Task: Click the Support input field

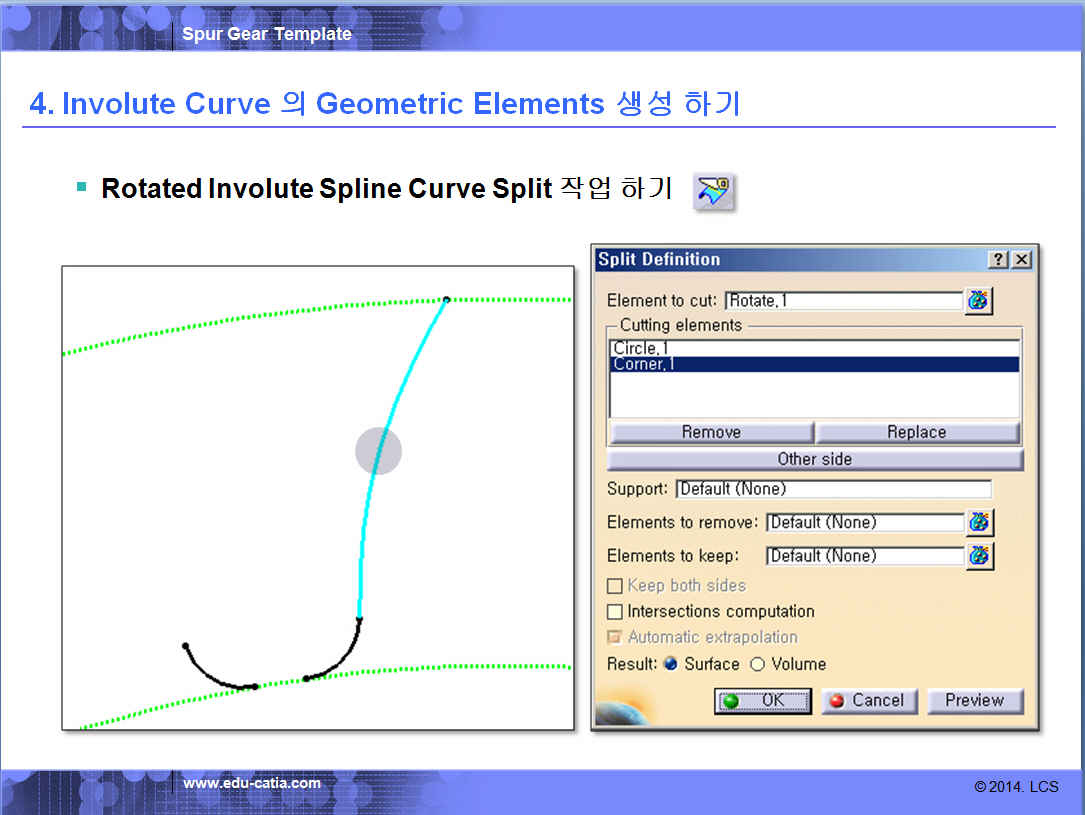Action: [833, 489]
